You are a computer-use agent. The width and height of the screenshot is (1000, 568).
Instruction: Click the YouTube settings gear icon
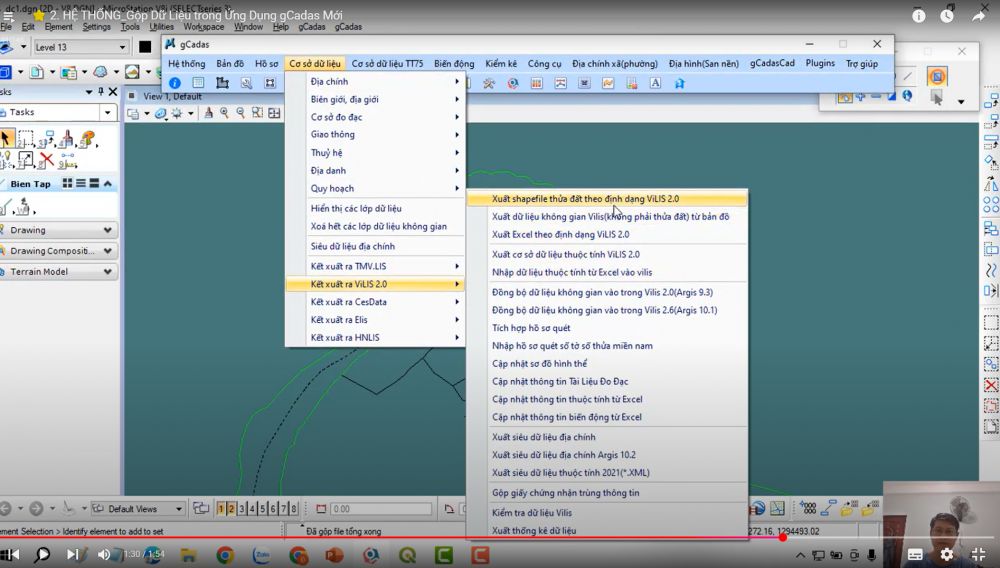(946, 554)
